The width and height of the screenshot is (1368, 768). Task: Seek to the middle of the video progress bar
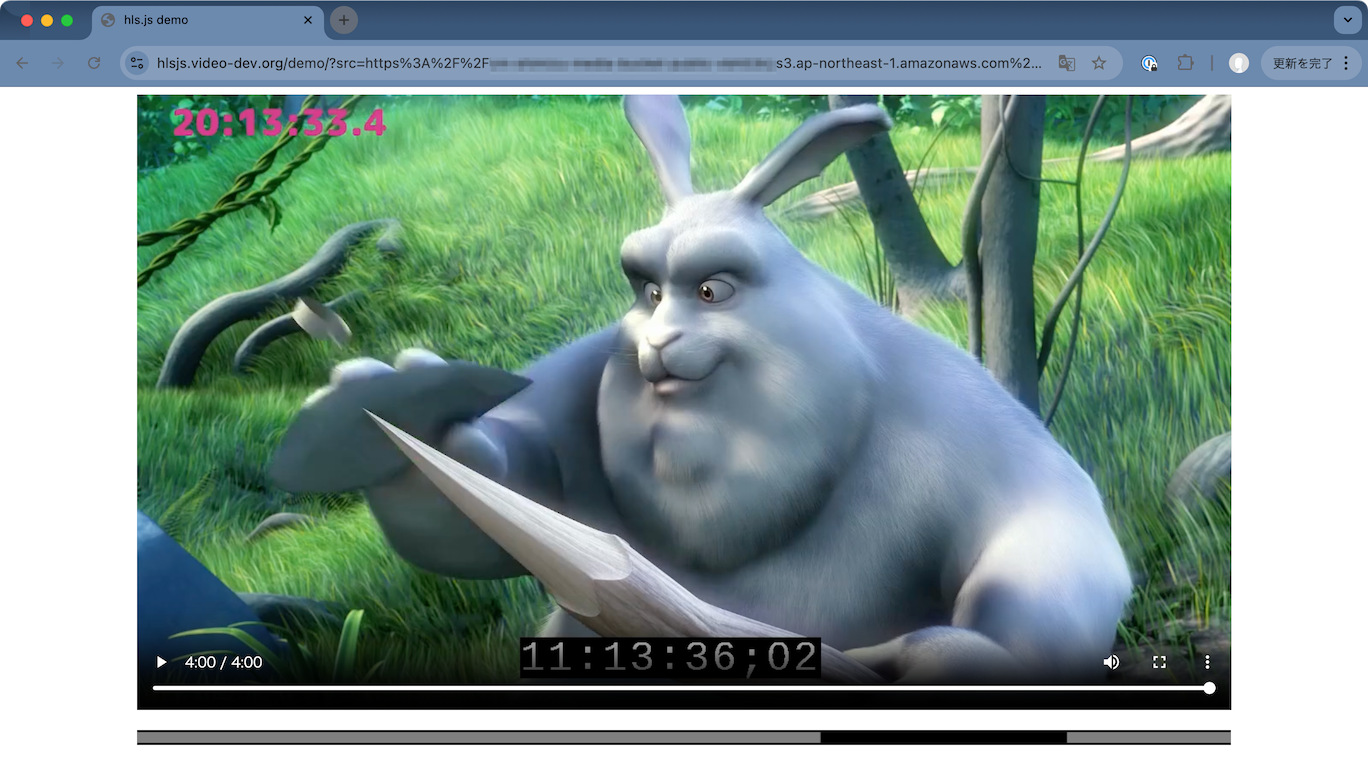pos(681,688)
